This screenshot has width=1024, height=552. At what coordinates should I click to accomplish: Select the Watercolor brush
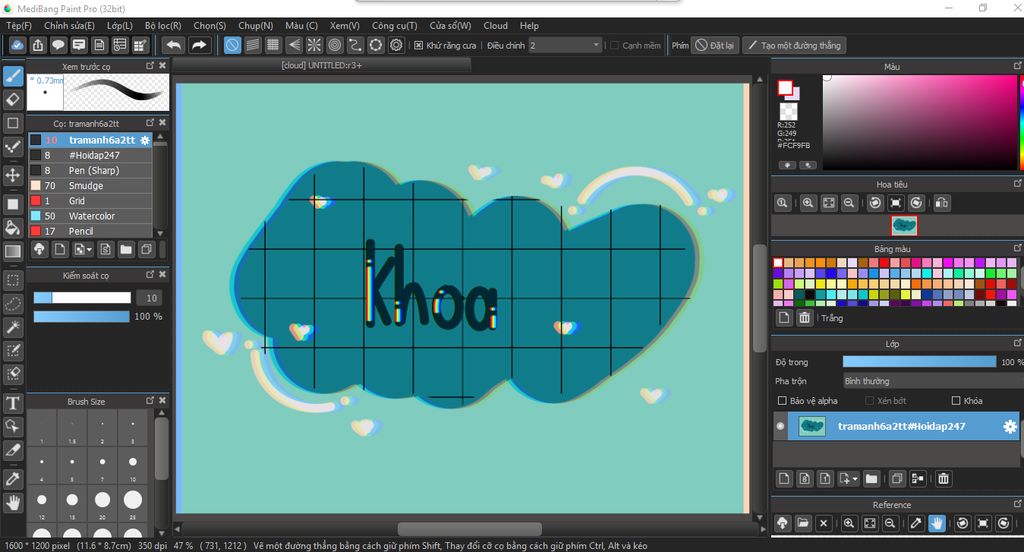click(x=90, y=216)
